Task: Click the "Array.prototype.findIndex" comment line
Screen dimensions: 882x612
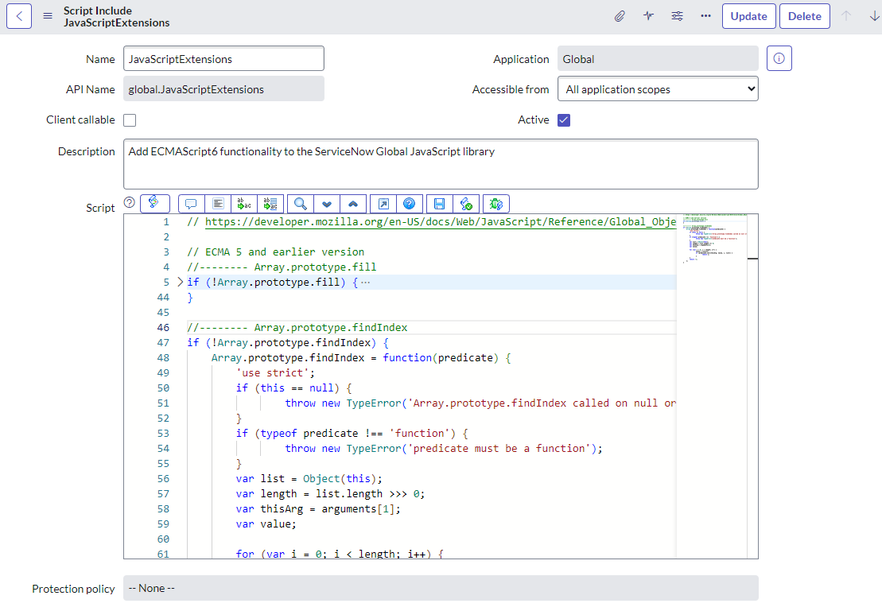Action: 297,327
